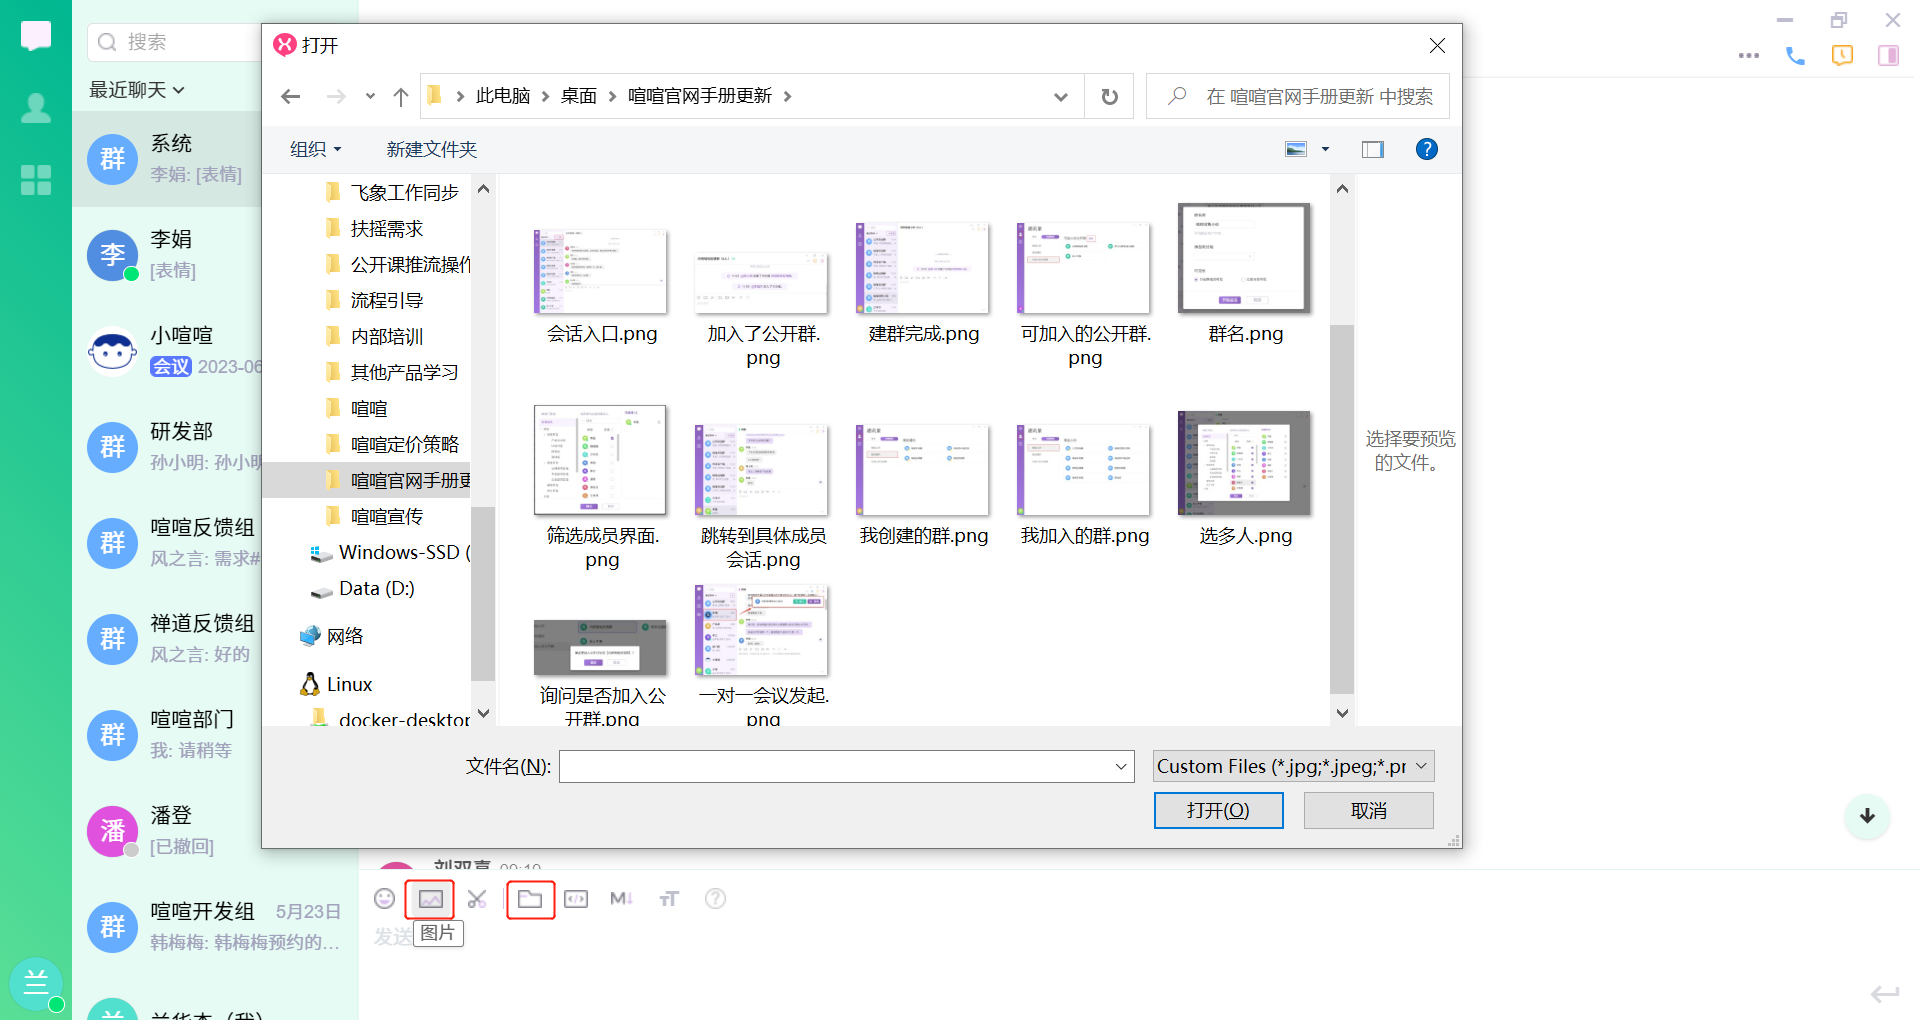
Task: Click the help icon in file dialog
Action: (x=1426, y=149)
